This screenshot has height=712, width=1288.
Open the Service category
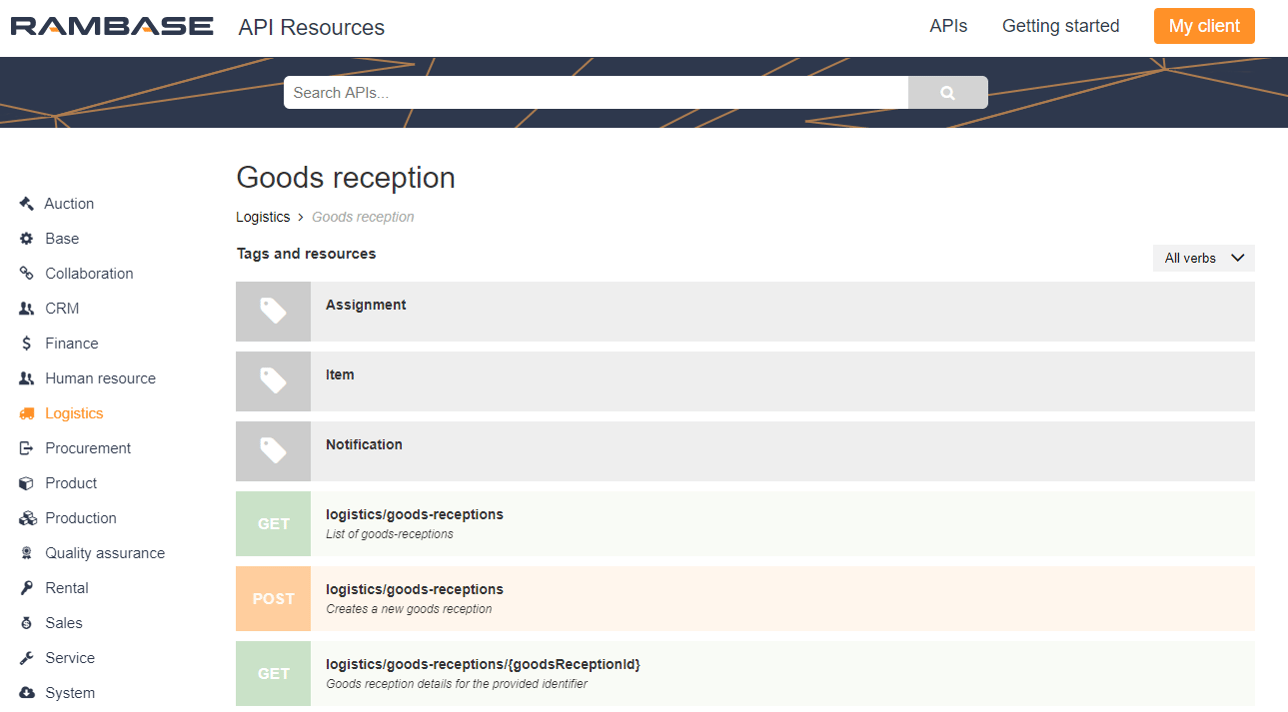70,658
